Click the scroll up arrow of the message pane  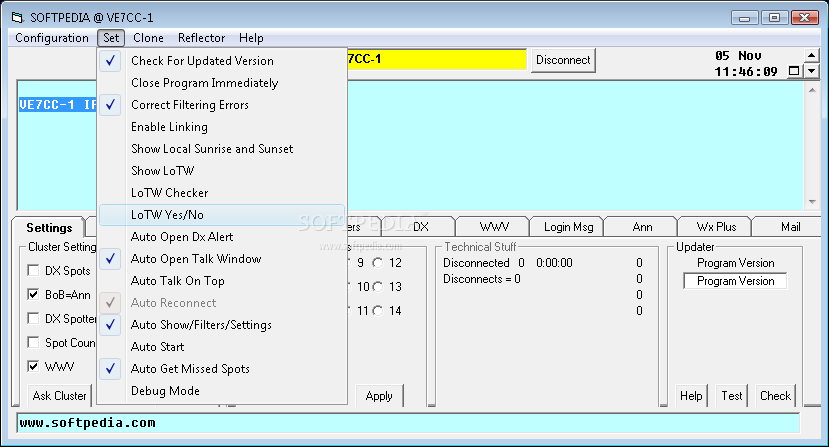point(812,90)
